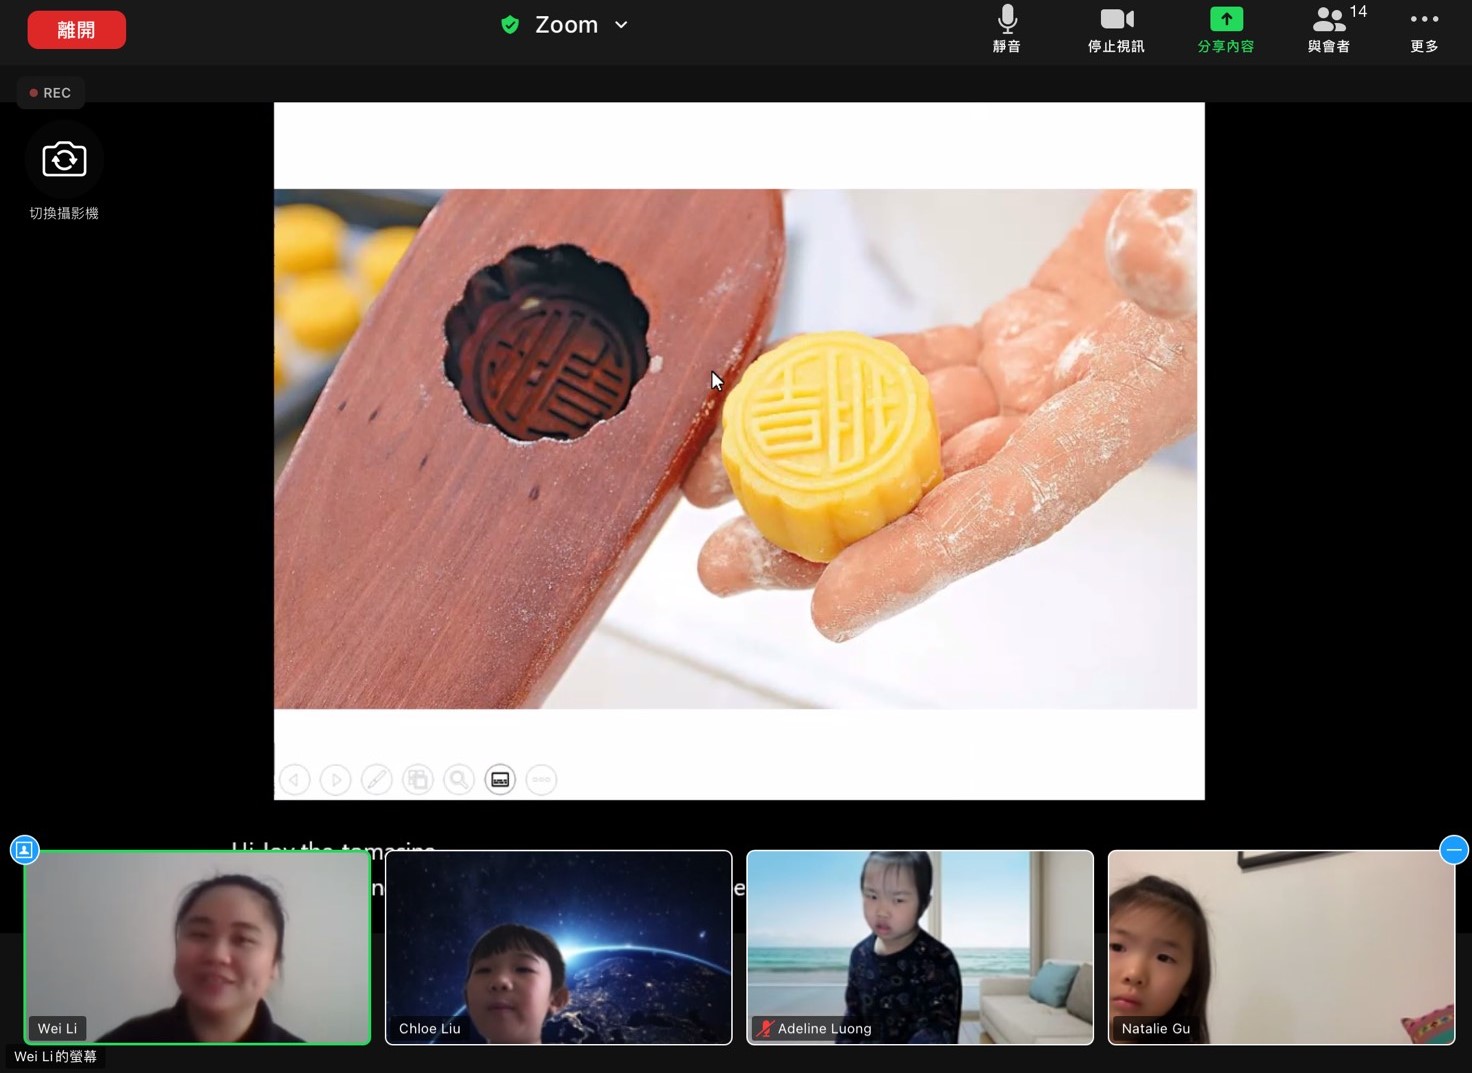Screen dimensions: 1472x1073
Task: Click the REC recording indicator
Action: (x=50, y=92)
